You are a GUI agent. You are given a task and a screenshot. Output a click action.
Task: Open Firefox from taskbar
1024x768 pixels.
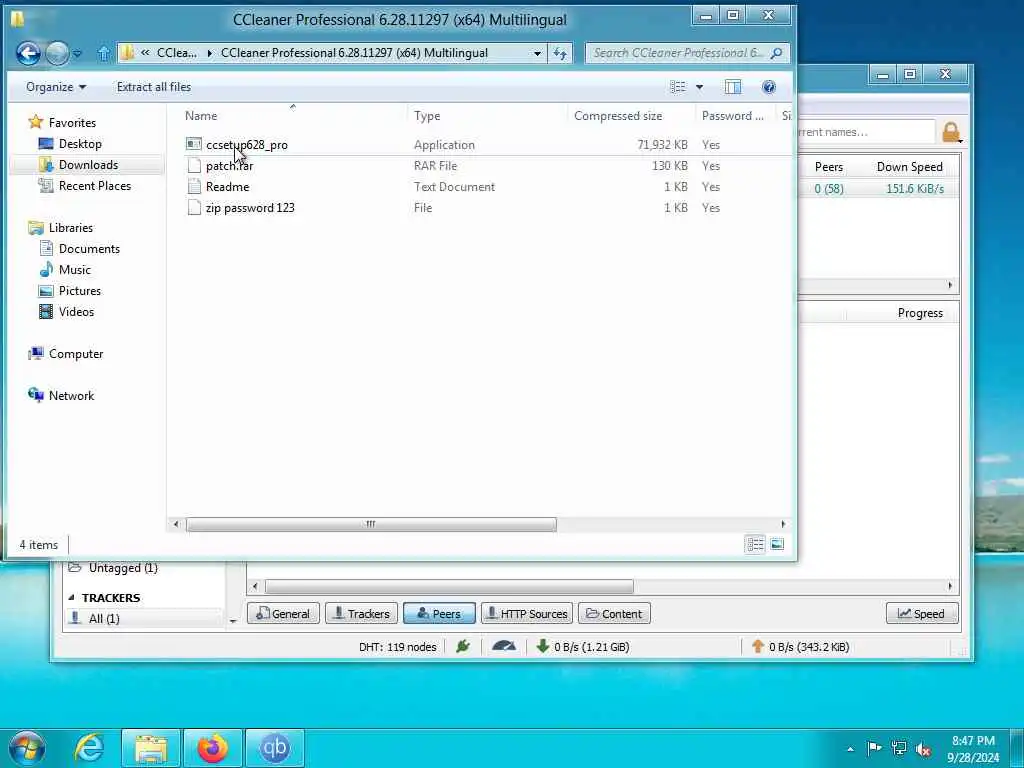pos(213,748)
